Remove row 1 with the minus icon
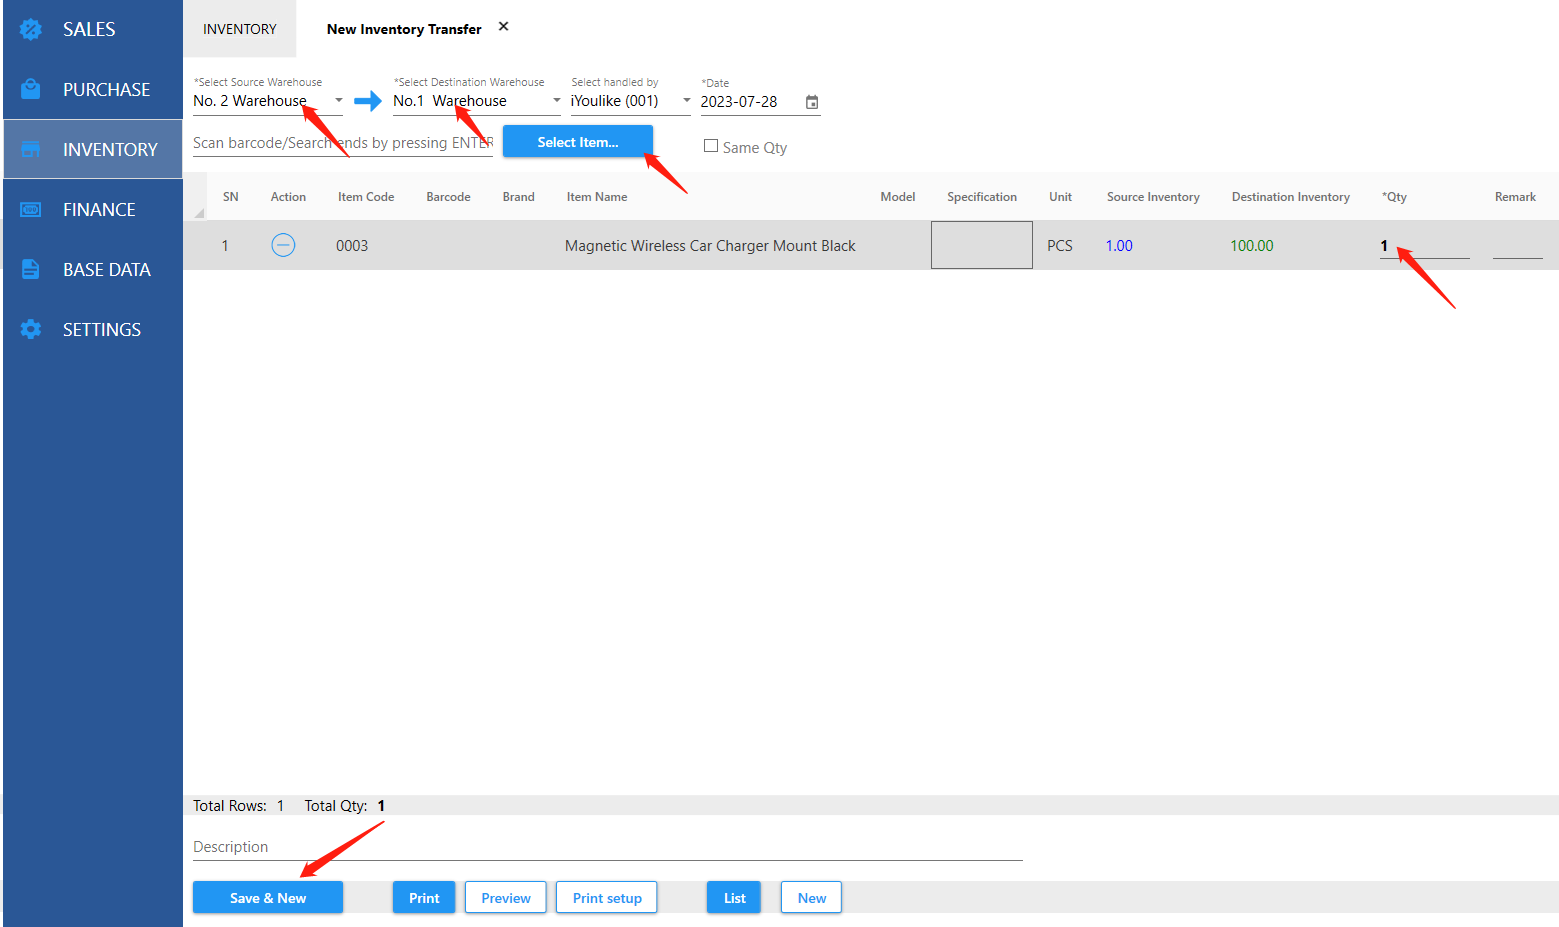 pos(283,245)
